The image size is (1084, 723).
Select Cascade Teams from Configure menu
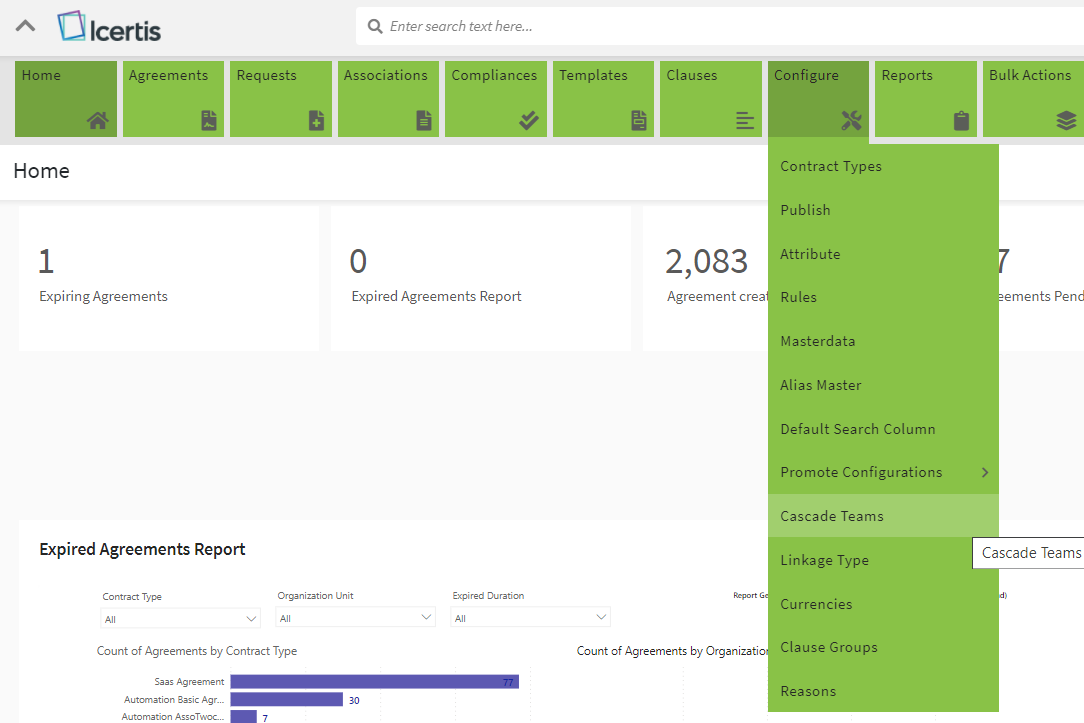[832, 516]
